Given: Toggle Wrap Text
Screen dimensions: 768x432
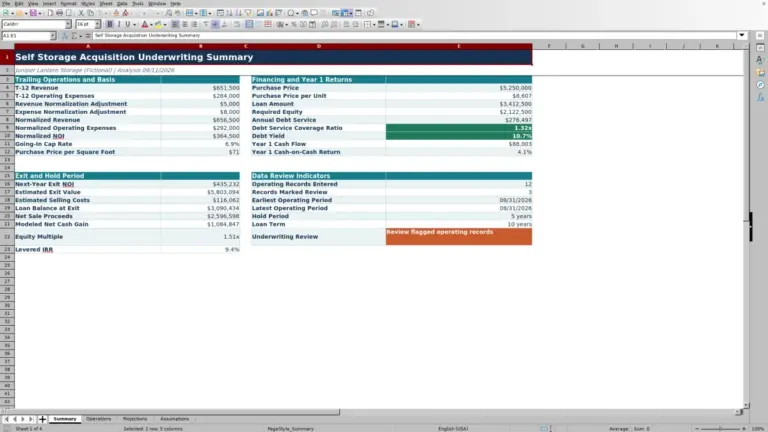Looking at the screenshot, I should pyautogui.click(x=237, y=24).
